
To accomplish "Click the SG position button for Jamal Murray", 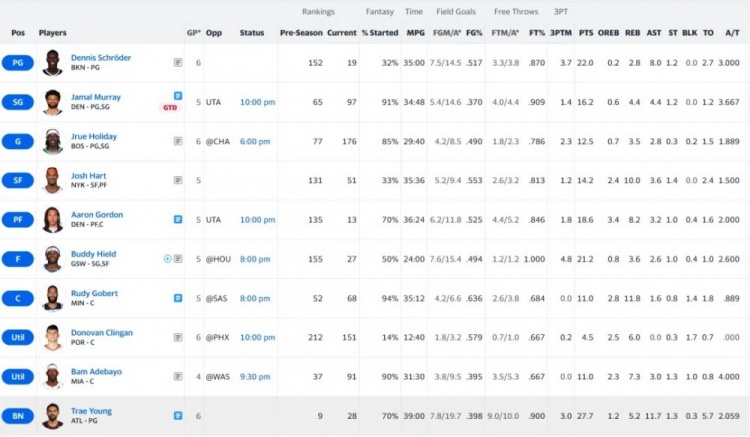I will click(x=18, y=102).
